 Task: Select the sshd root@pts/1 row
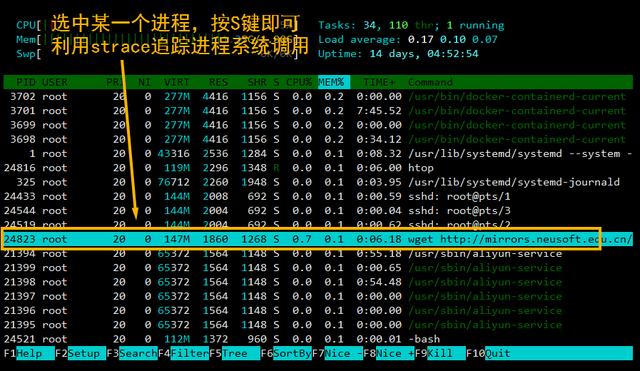pyautogui.click(x=318, y=197)
